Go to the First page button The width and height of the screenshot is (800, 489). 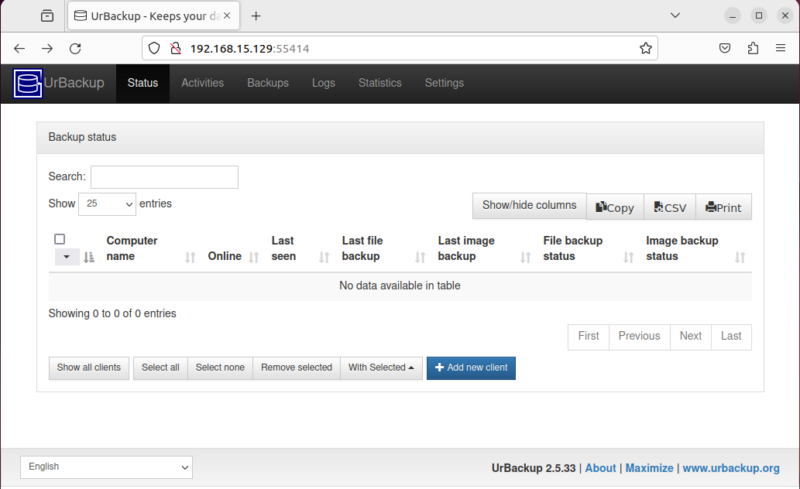[x=588, y=336]
